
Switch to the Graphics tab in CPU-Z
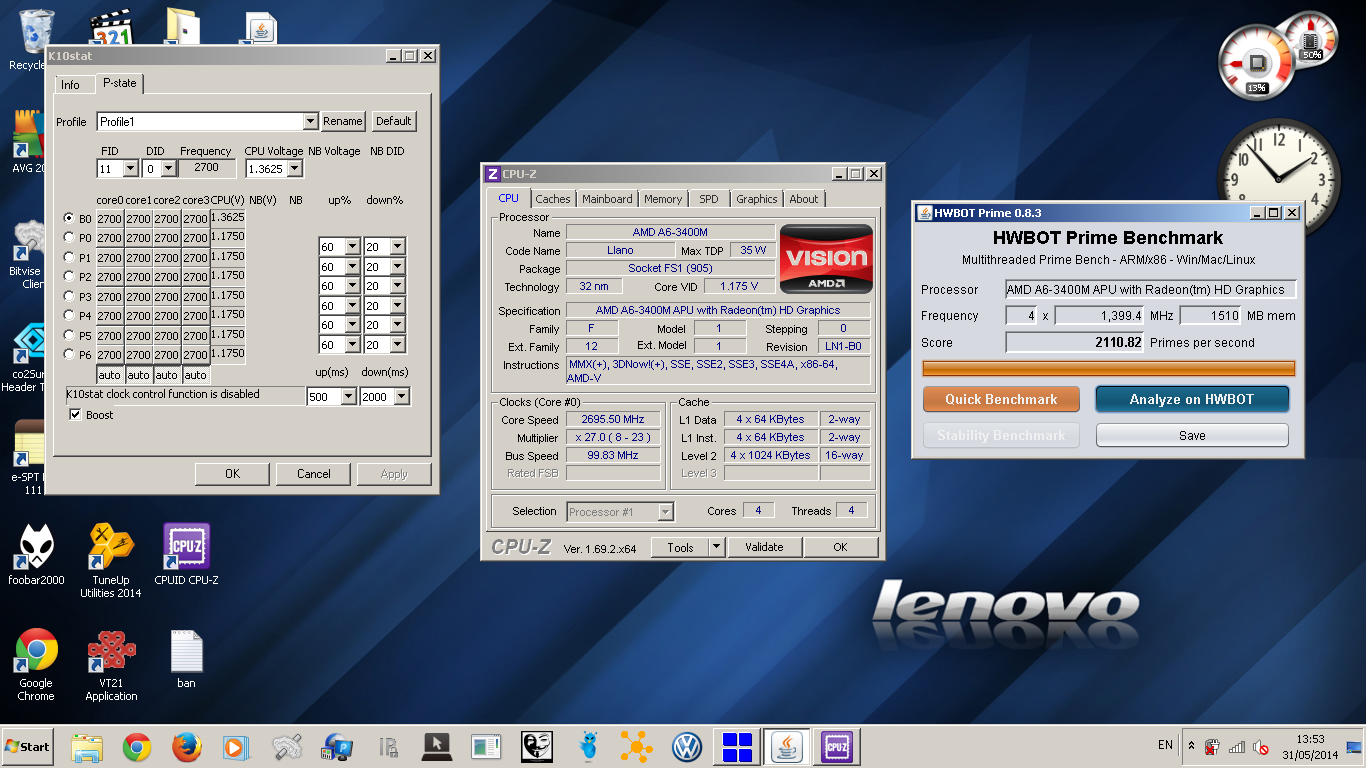(x=757, y=199)
